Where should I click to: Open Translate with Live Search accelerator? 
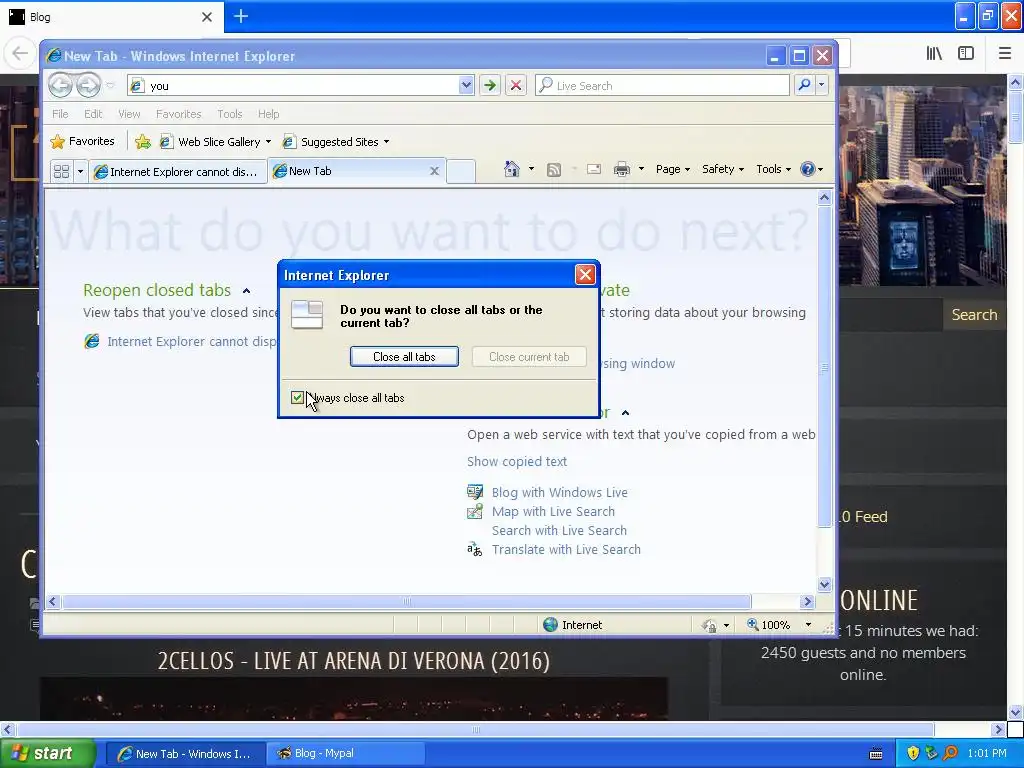click(554, 549)
